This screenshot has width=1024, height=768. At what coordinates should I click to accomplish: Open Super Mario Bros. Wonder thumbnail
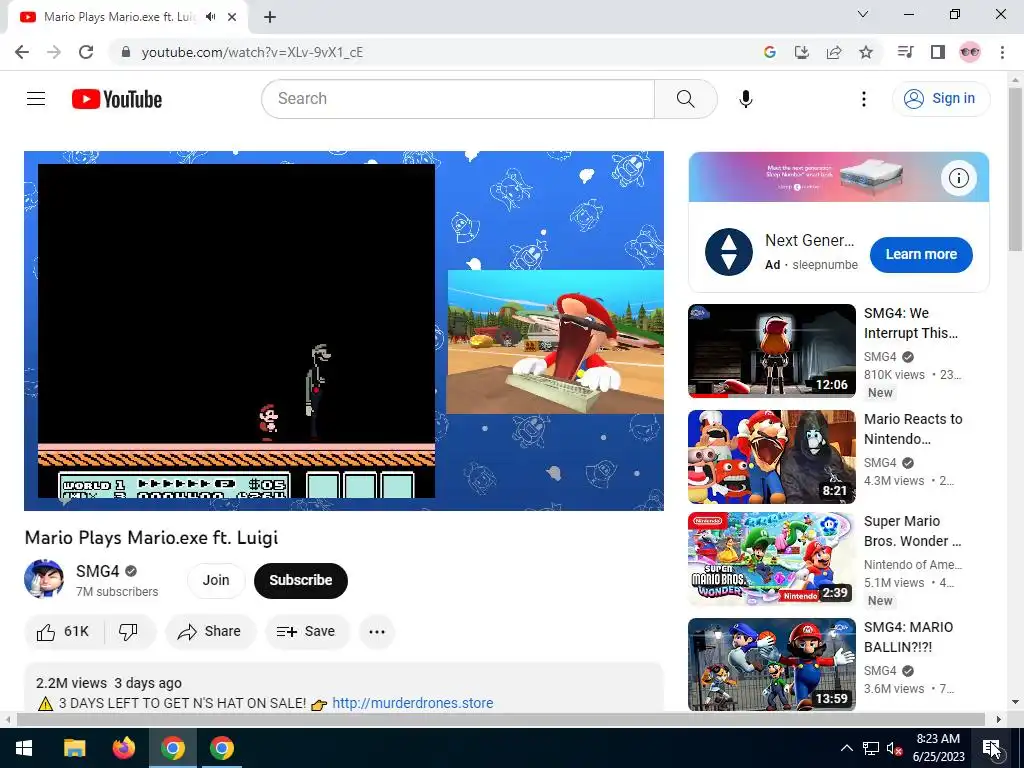772,559
